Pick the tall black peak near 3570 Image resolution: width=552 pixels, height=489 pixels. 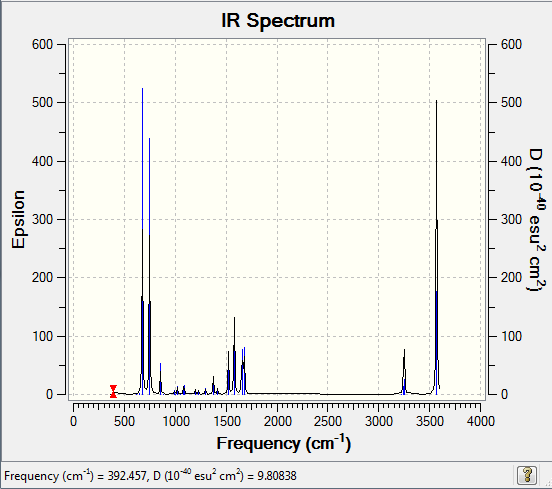(437, 246)
